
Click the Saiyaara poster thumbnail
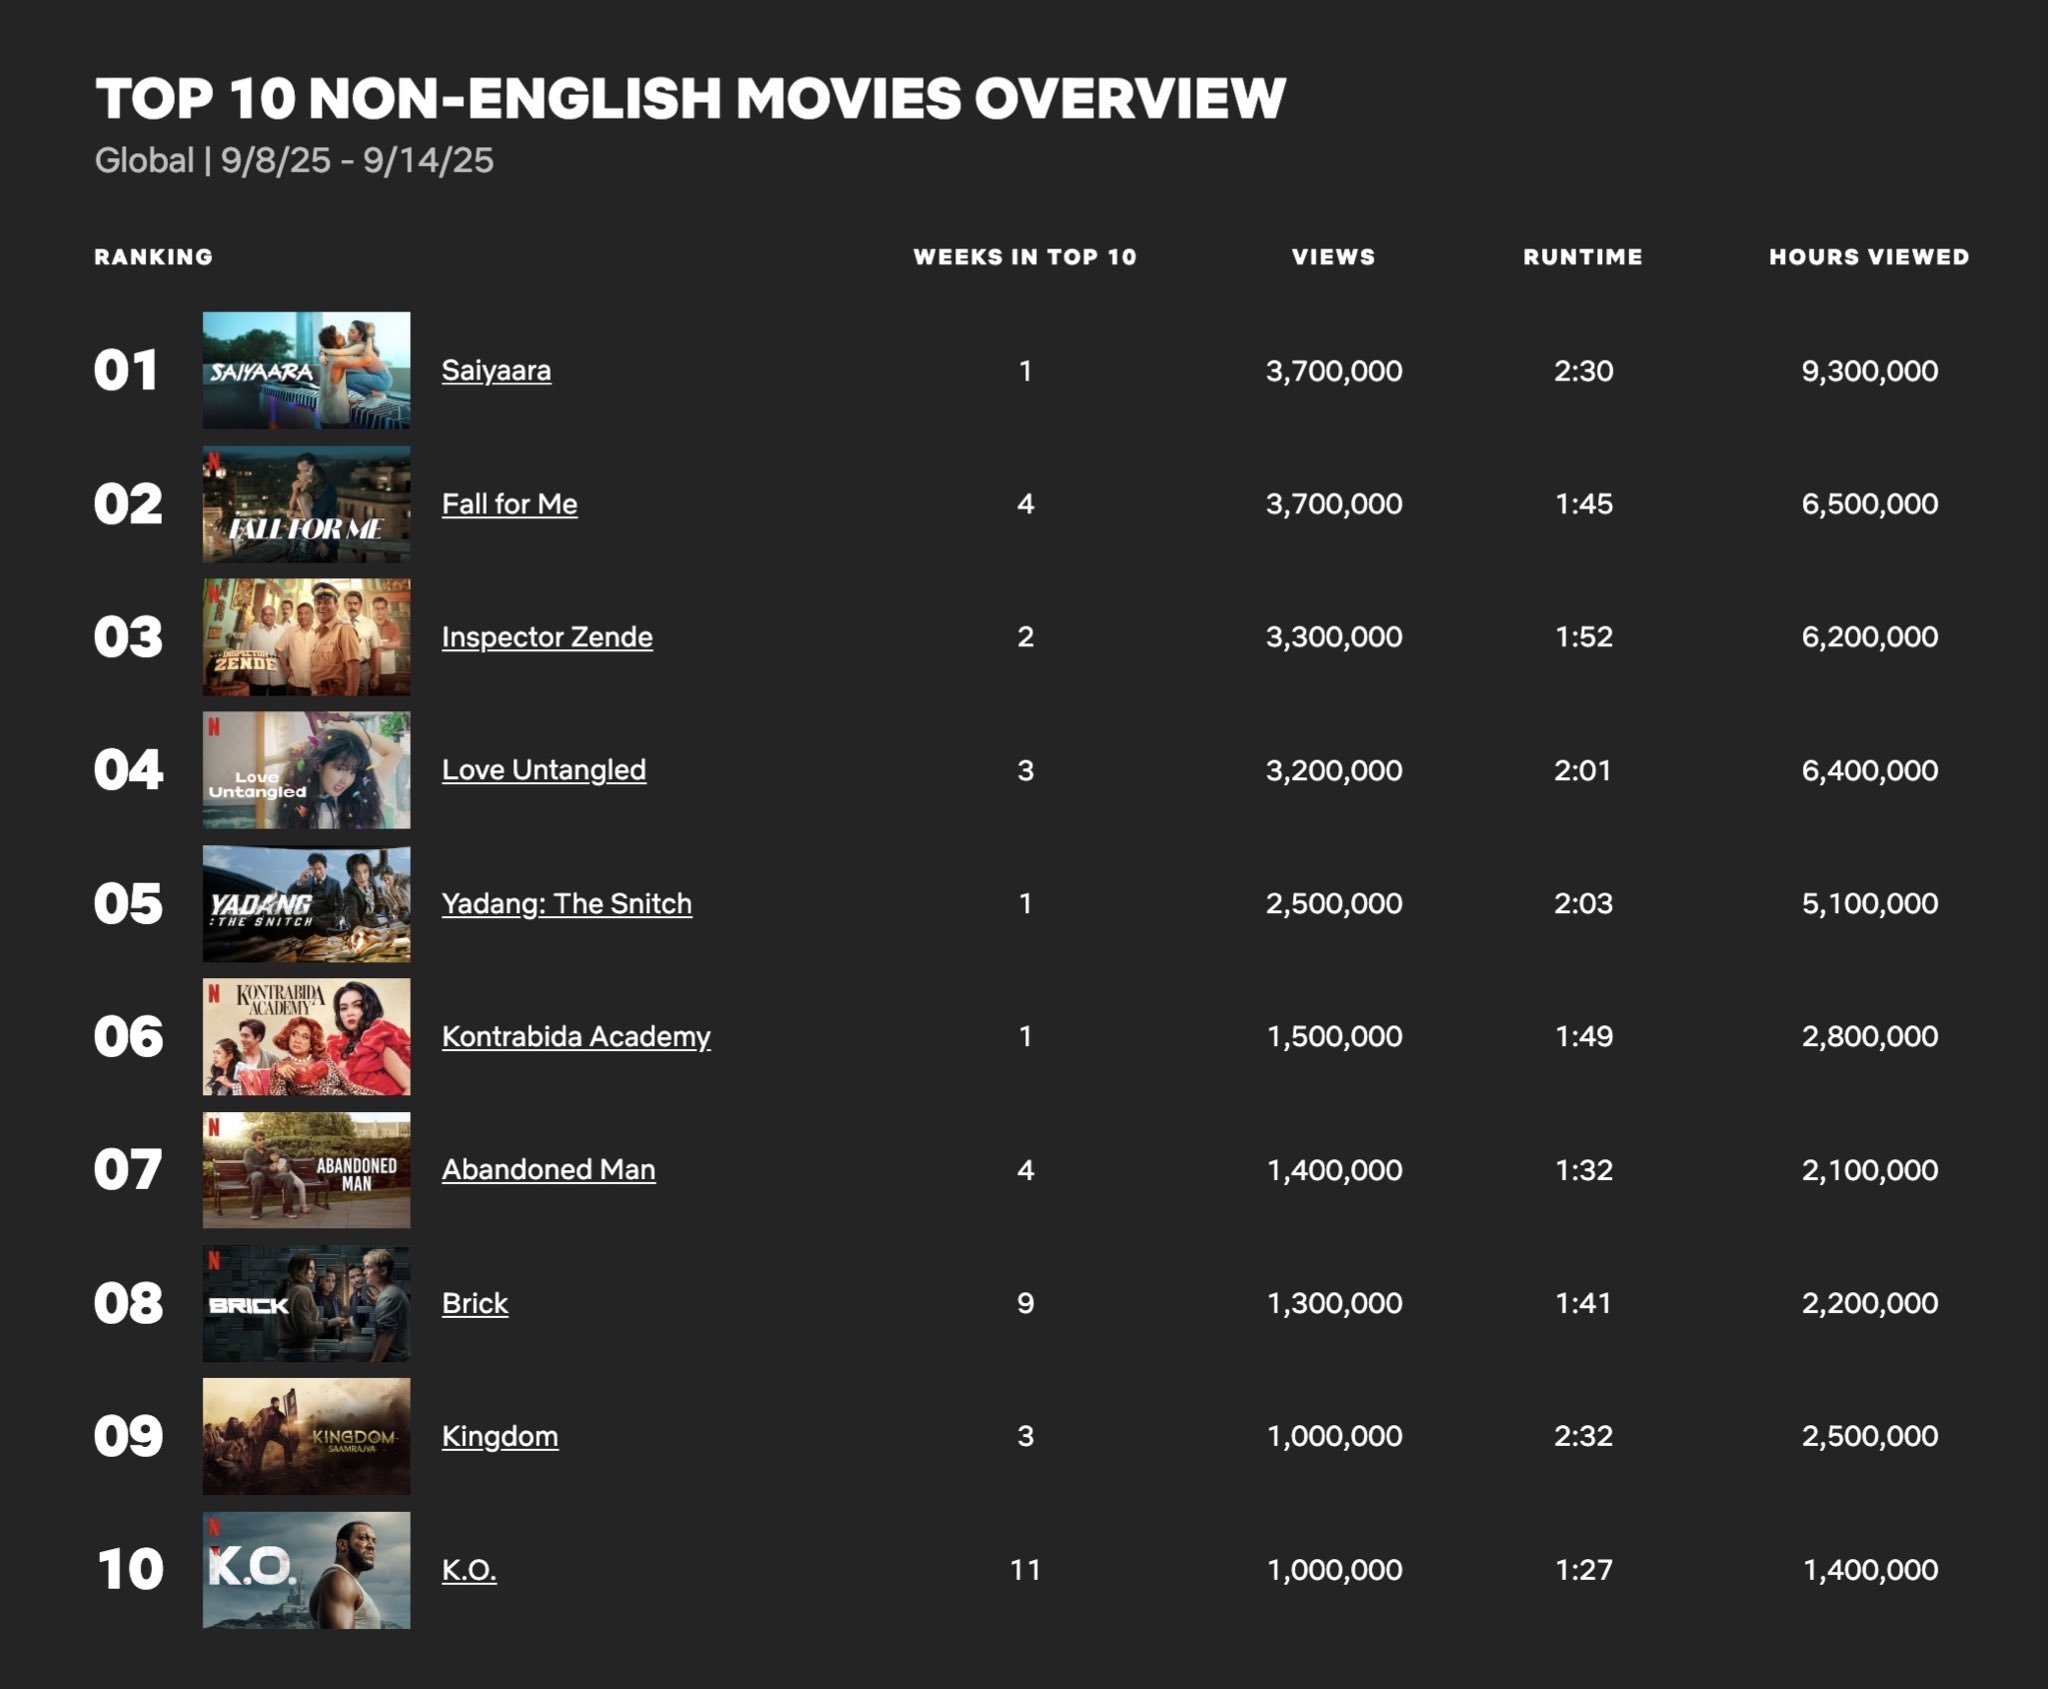[306, 370]
